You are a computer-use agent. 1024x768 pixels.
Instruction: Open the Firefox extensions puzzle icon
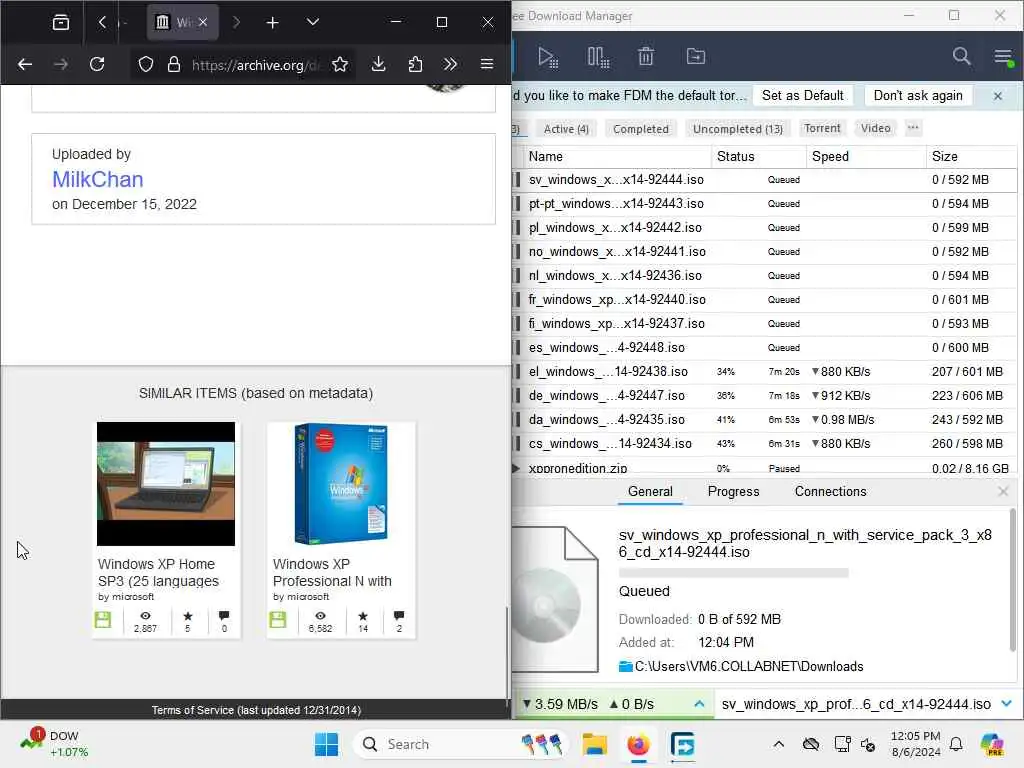[x=415, y=64]
